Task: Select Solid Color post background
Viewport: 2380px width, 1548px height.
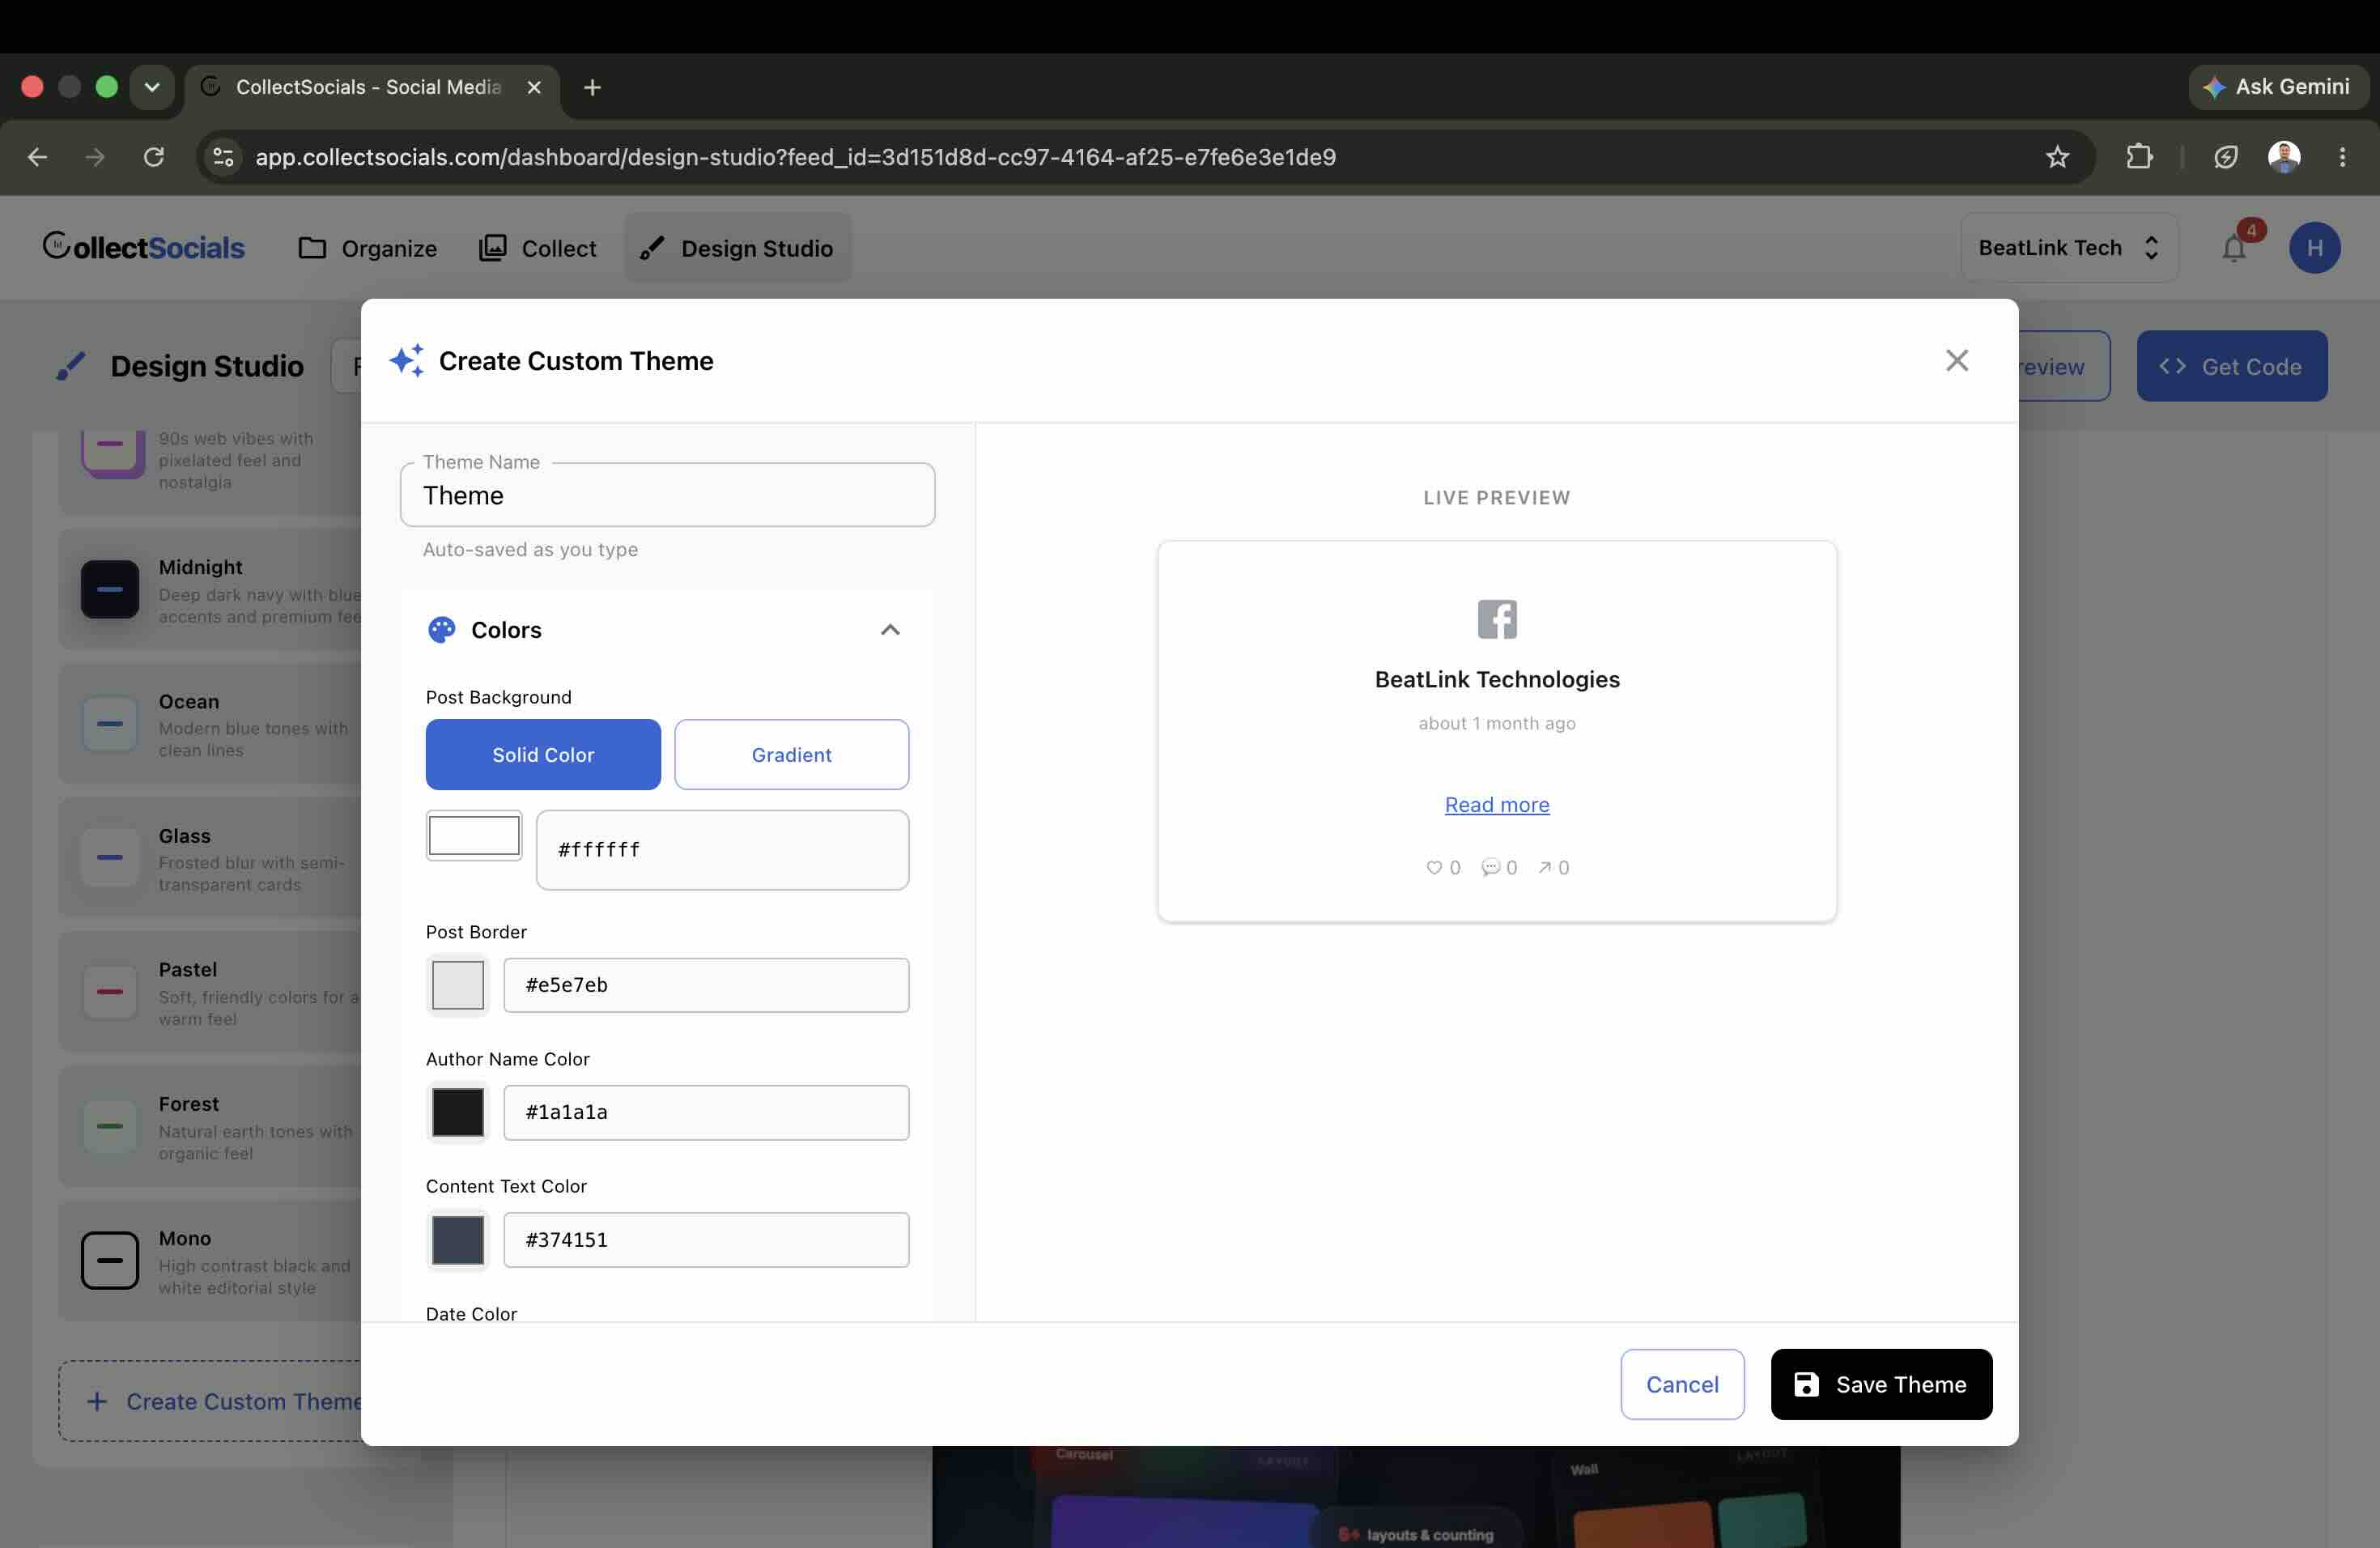Action: [x=543, y=755]
